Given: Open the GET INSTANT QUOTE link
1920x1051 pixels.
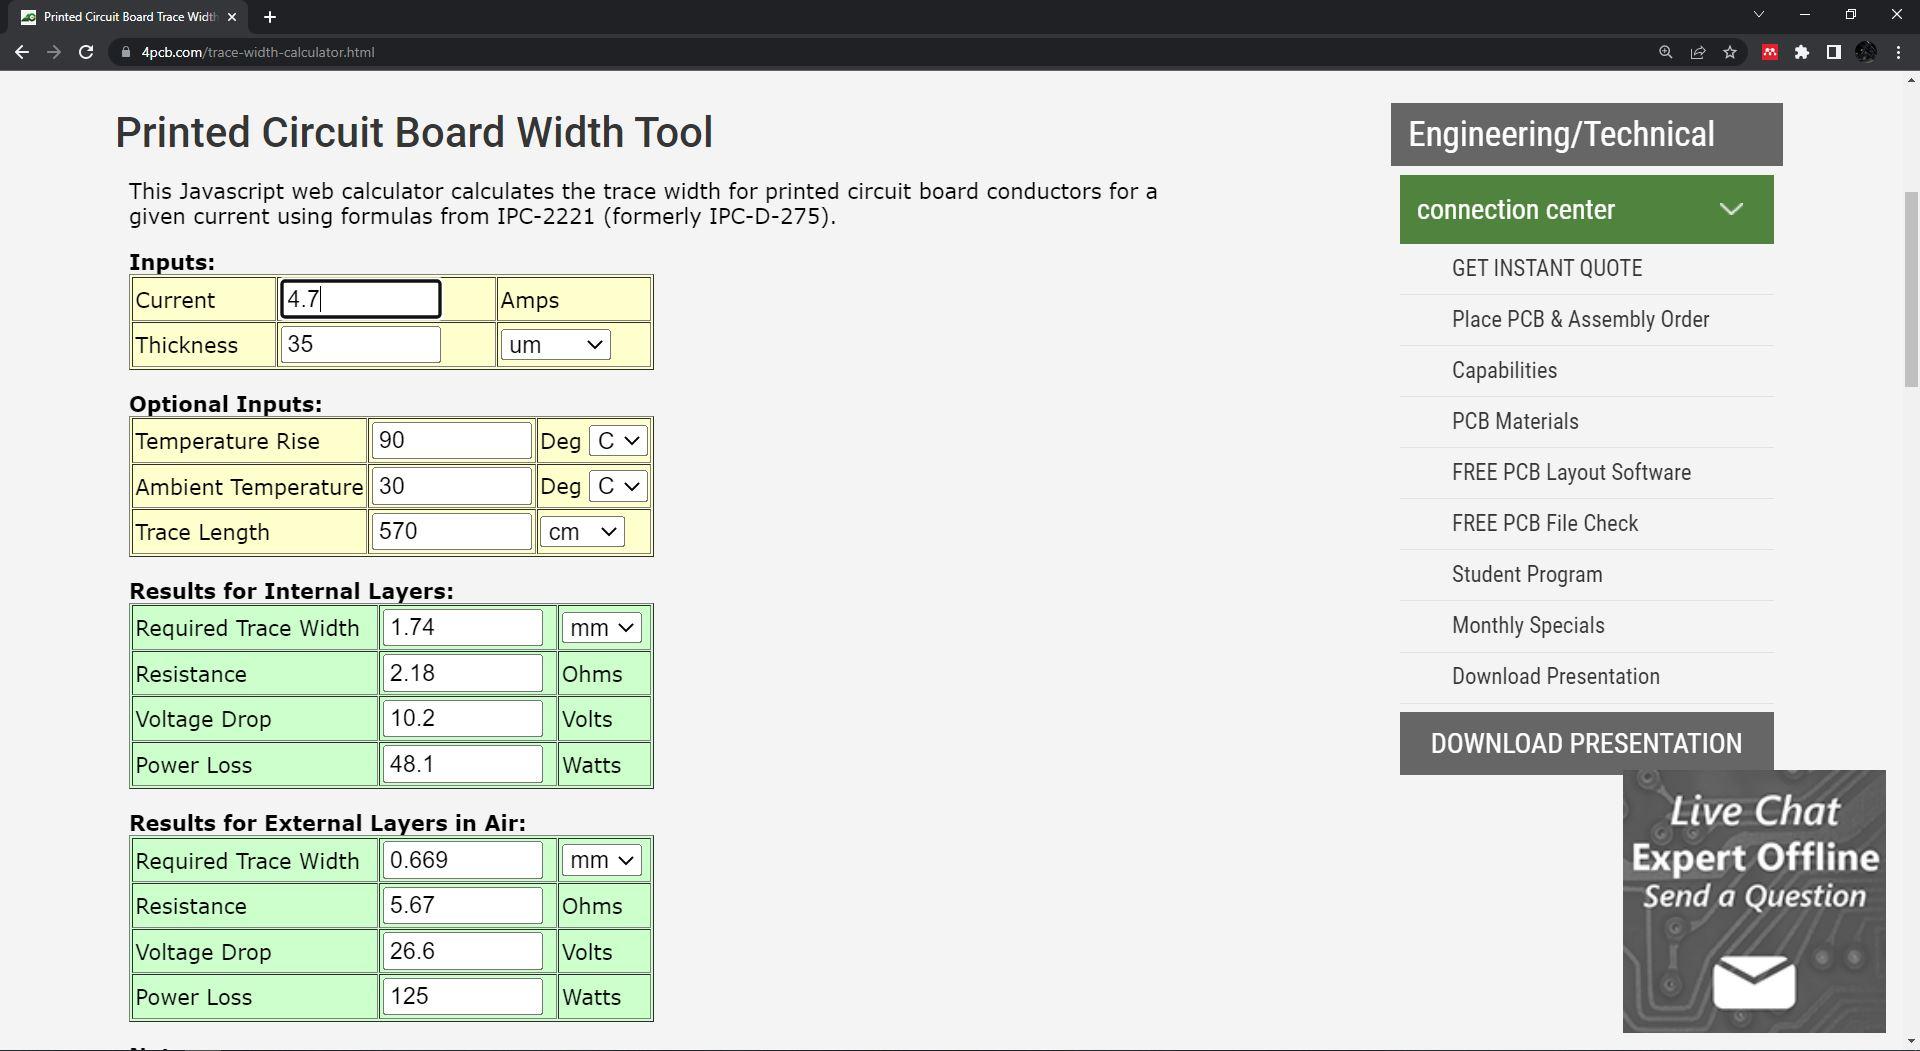Looking at the screenshot, I should pyautogui.click(x=1546, y=268).
